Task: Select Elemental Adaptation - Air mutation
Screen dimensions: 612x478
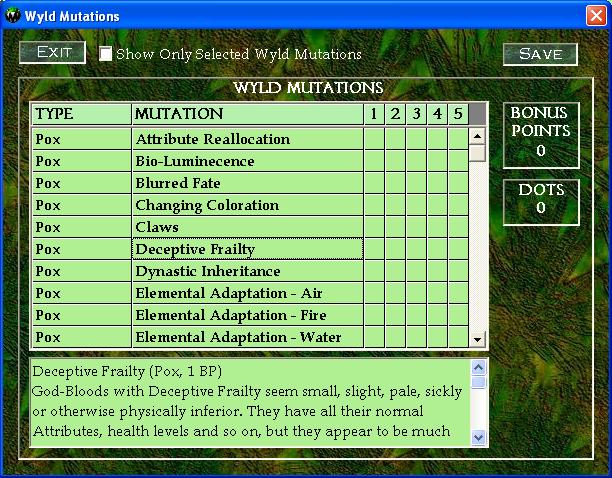Action: 248,293
